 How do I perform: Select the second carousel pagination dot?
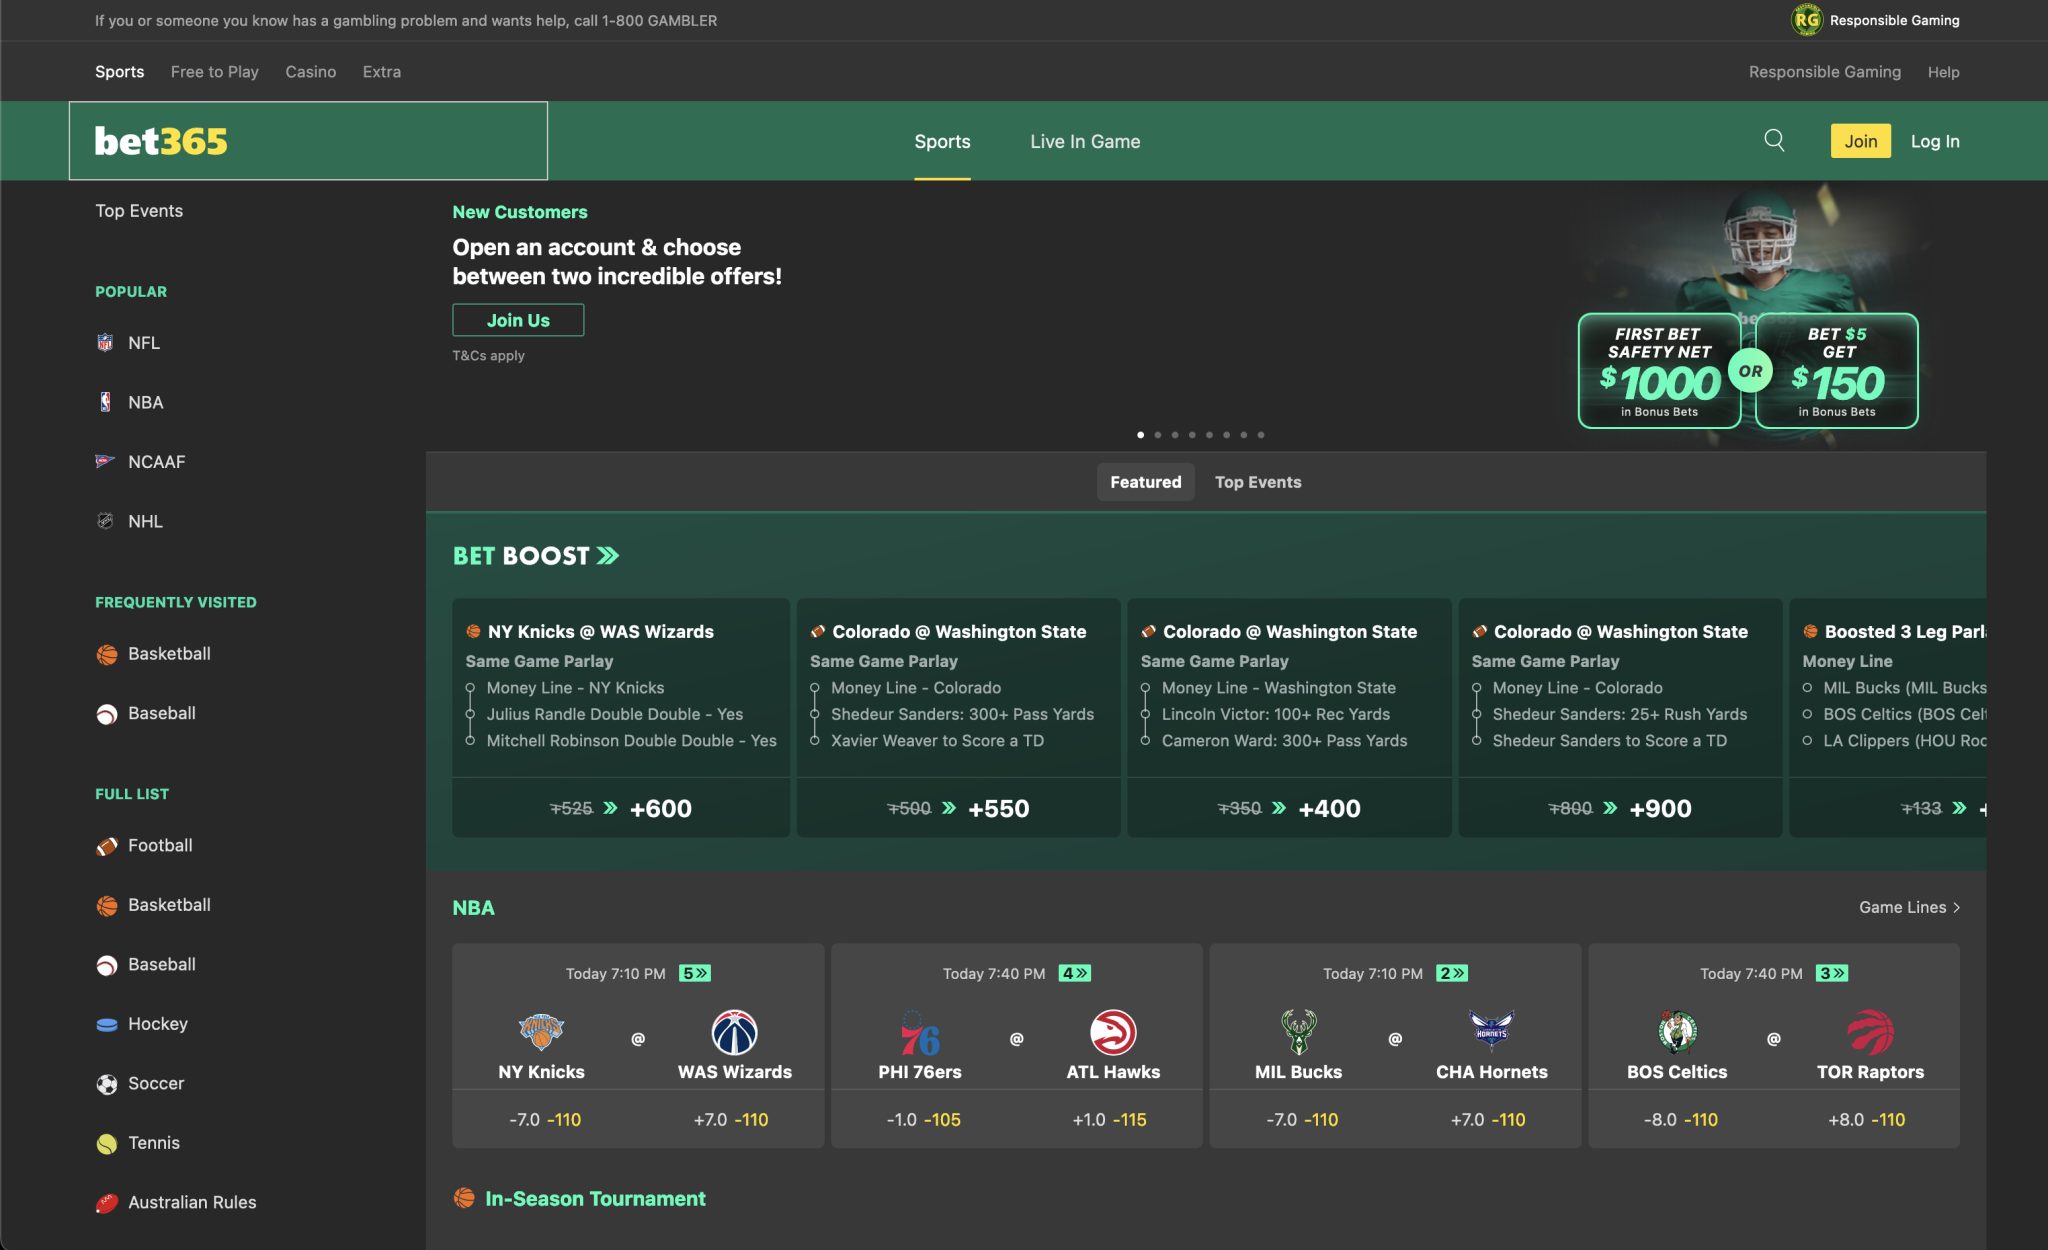point(1158,434)
